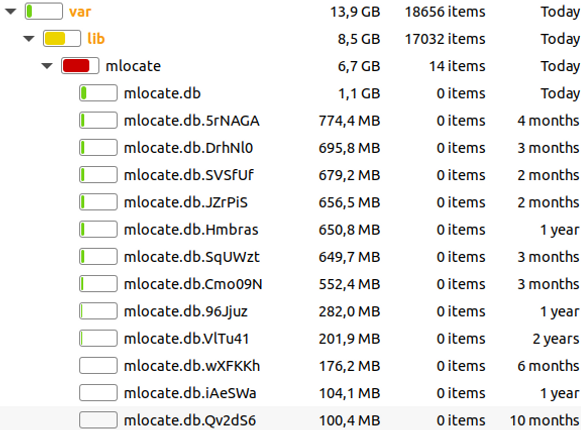Click usage bar of mlocate.db.5rNAGA
This screenshot has width=581, height=430.
pyautogui.click(x=98, y=120)
